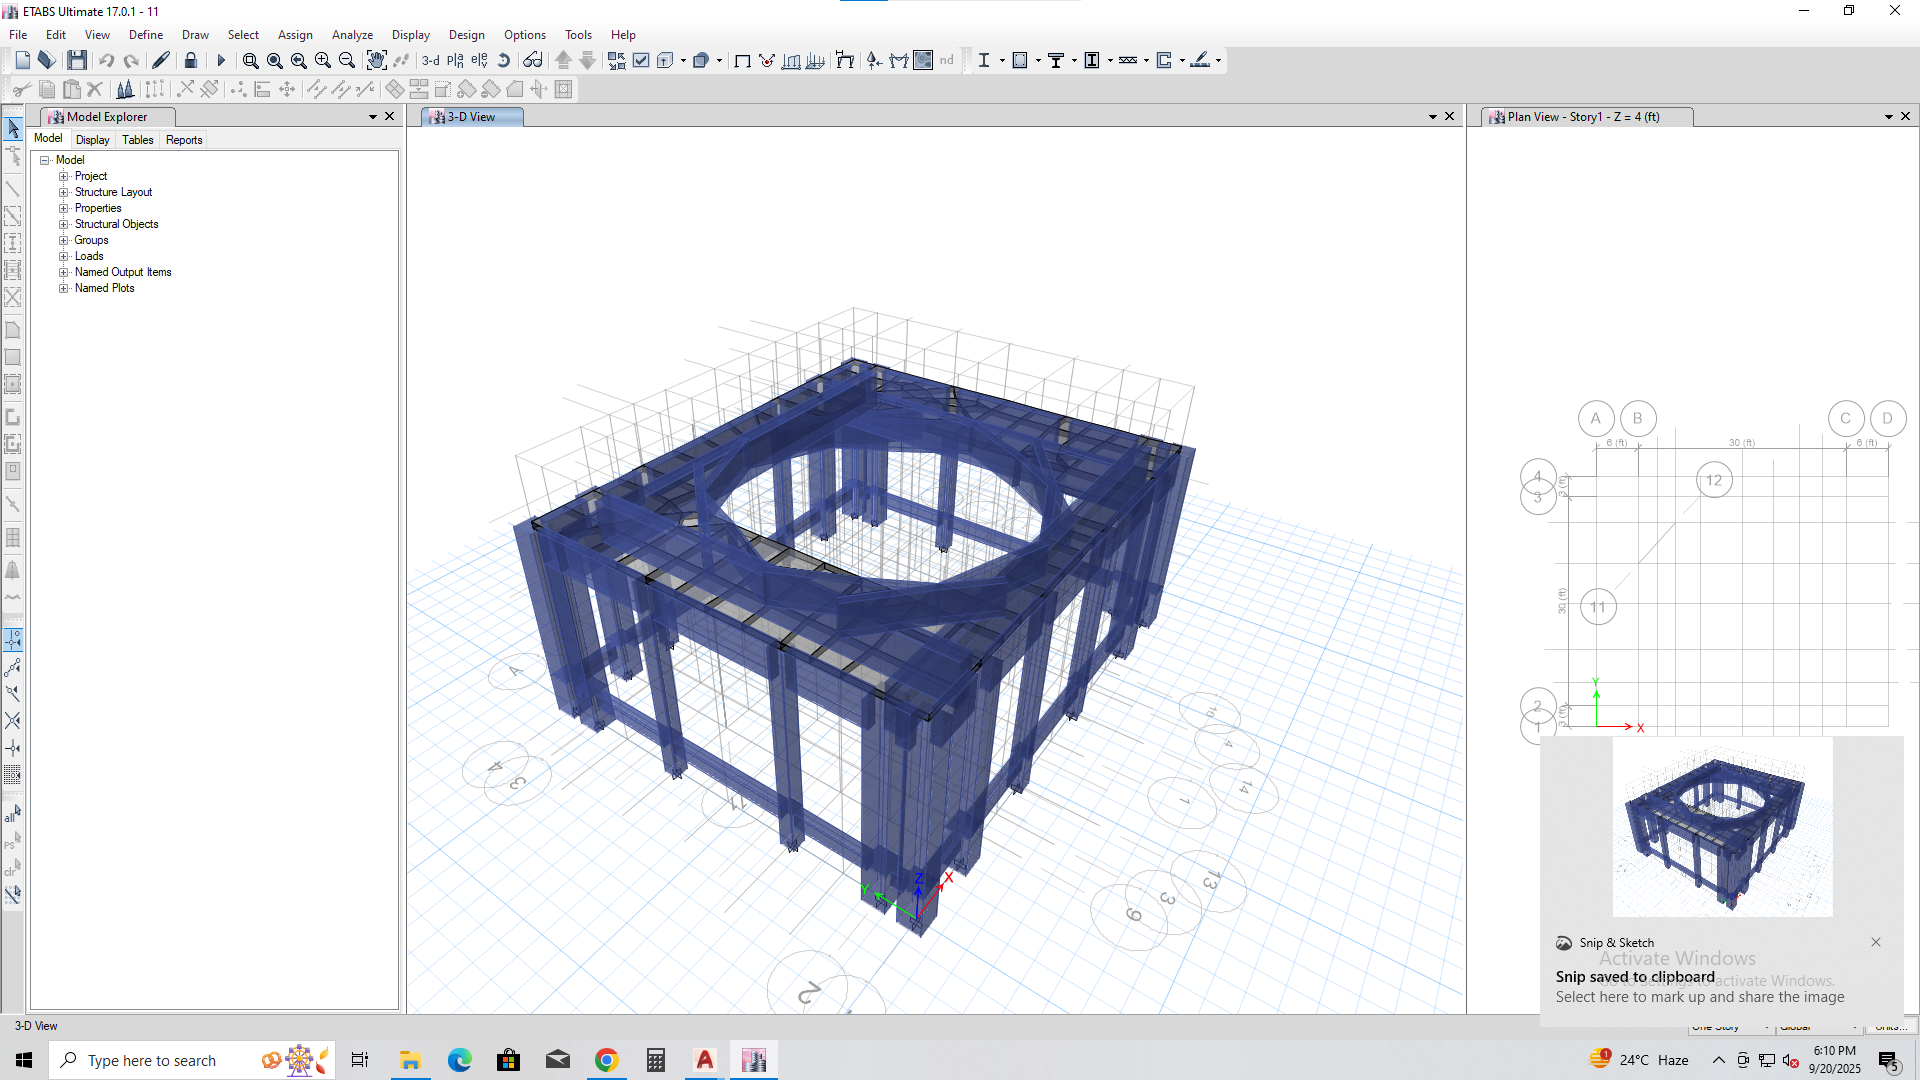Viewport: 1920px width, 1080px height.
Task: Click the Move Up in List arrow
Action: (563, 61)
